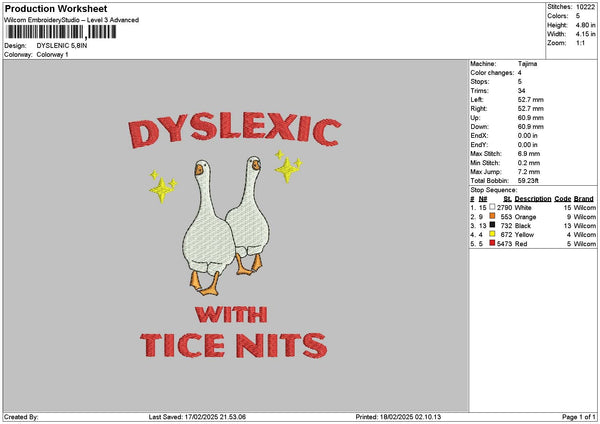Screen dimensions: 600x424
Task: Click the red thread color swatch
Action: [x=492, y=243]
